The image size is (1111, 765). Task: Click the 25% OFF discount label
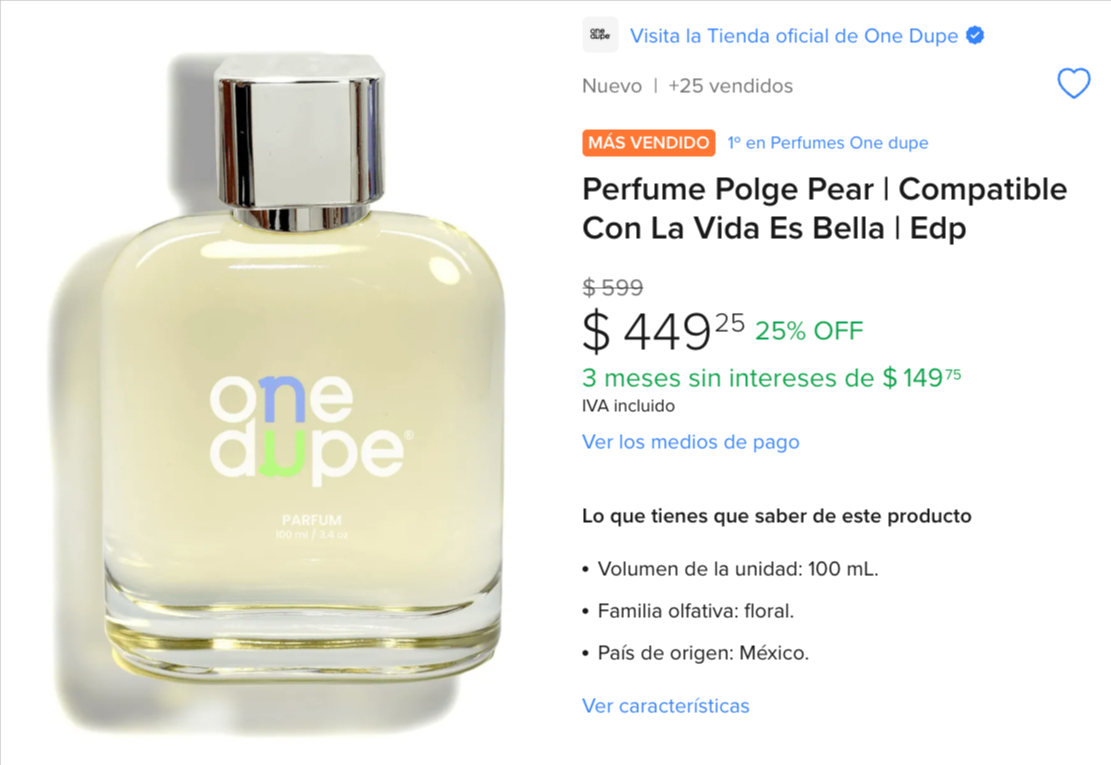(809, 331)
